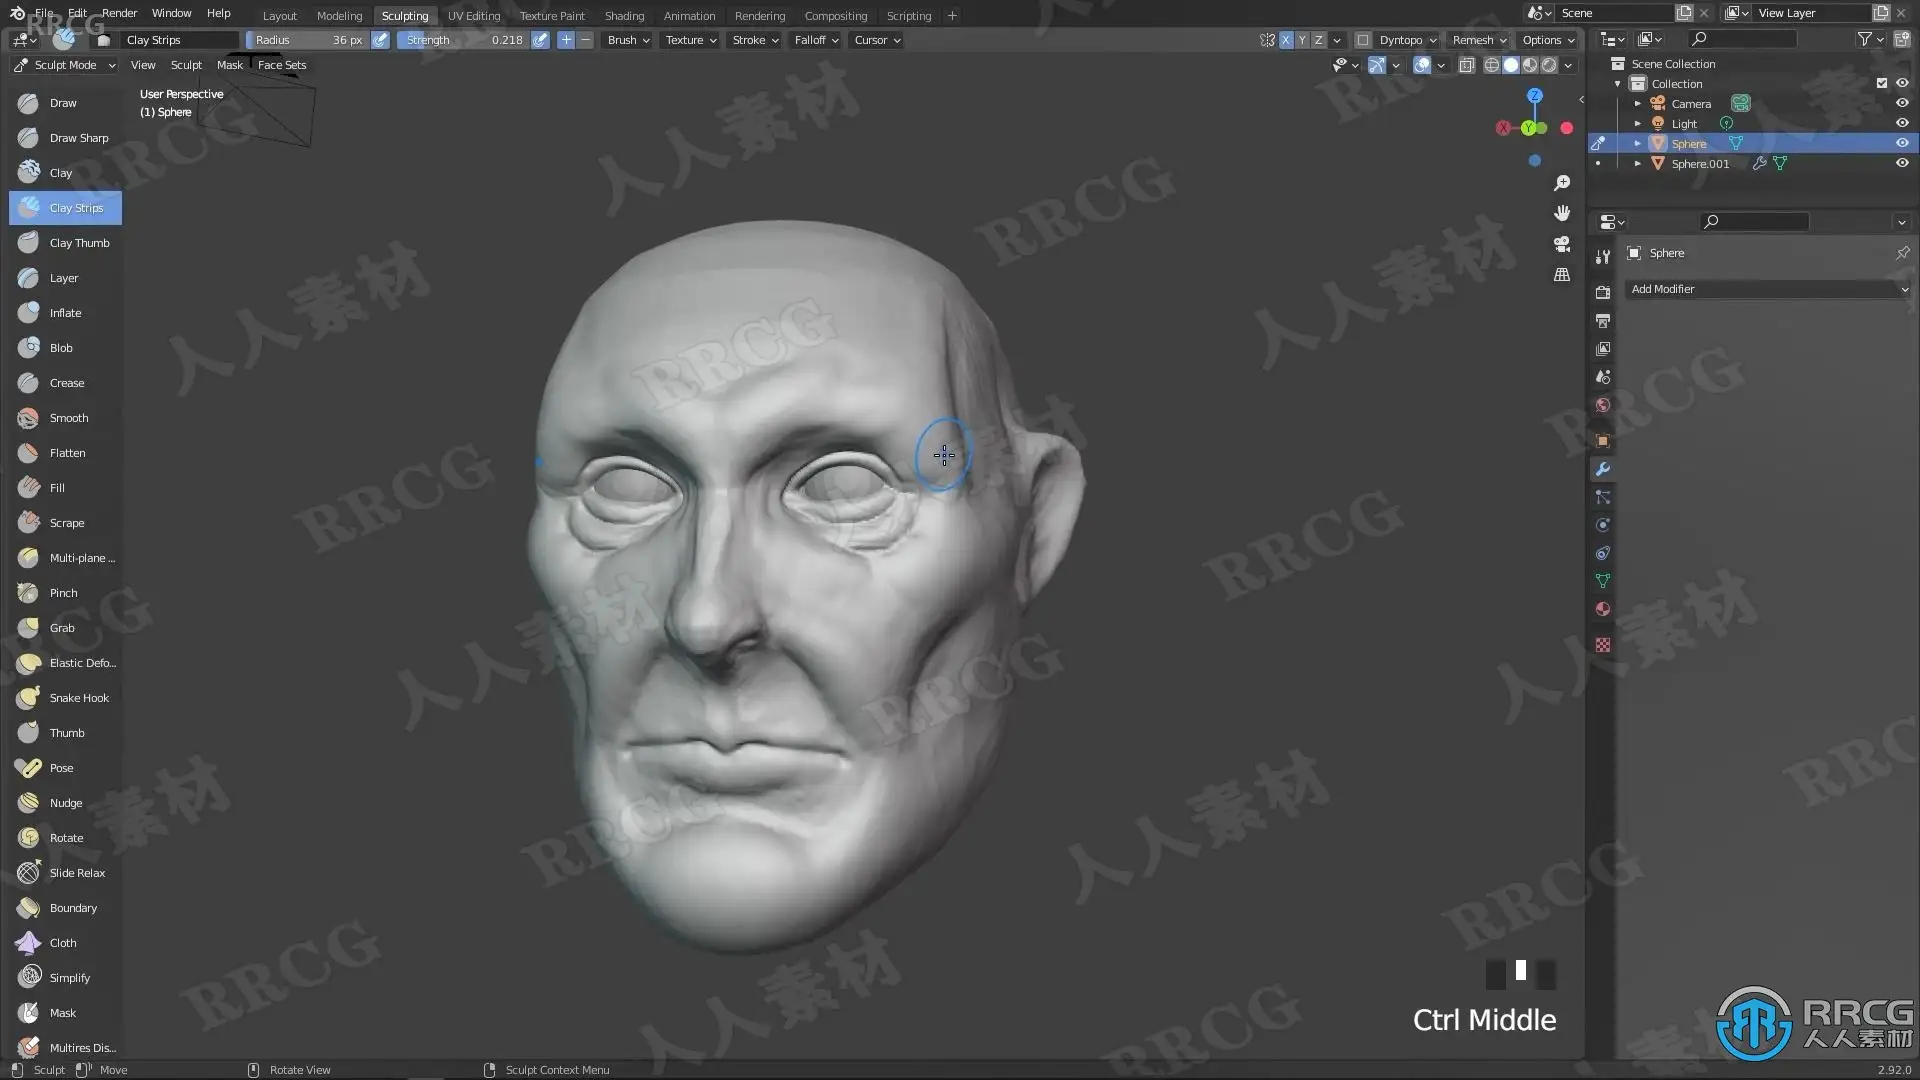This screenshot has width=1920, height=1080.
Task: Select the Crease brush tool
Action: [65, 383]
